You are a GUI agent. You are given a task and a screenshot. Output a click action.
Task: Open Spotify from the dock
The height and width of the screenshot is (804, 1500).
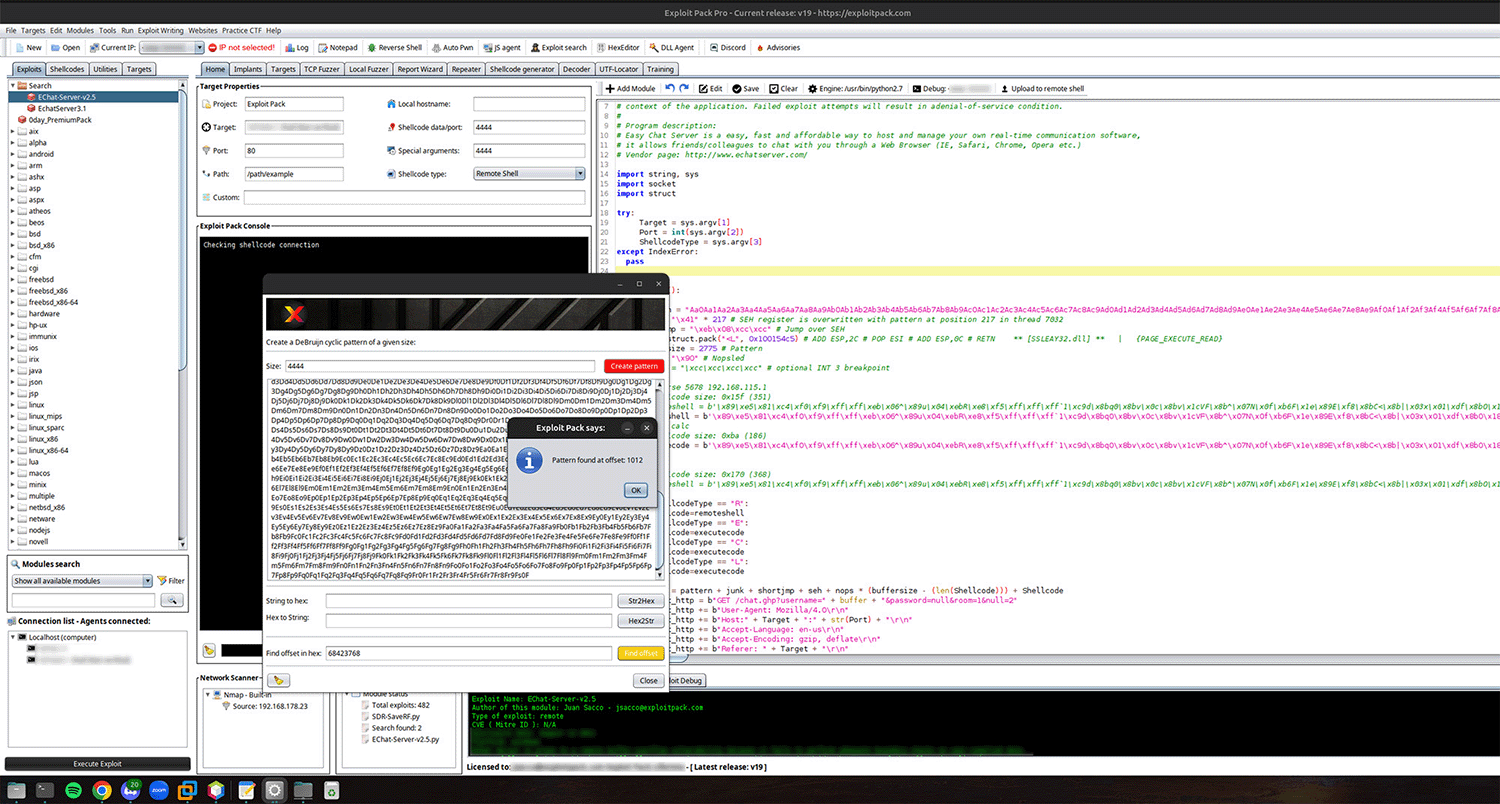72,789
